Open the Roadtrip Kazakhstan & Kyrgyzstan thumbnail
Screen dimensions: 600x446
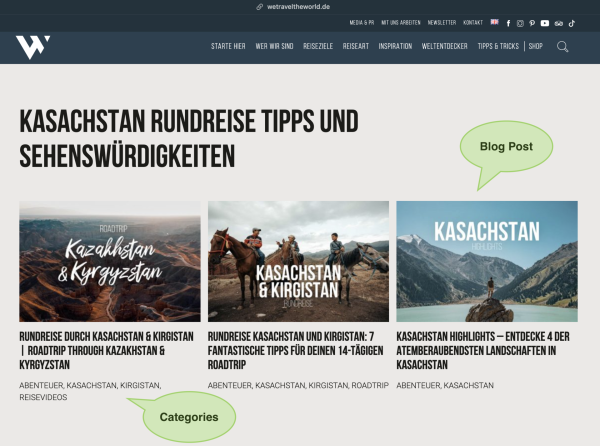(x=110, y=261)
